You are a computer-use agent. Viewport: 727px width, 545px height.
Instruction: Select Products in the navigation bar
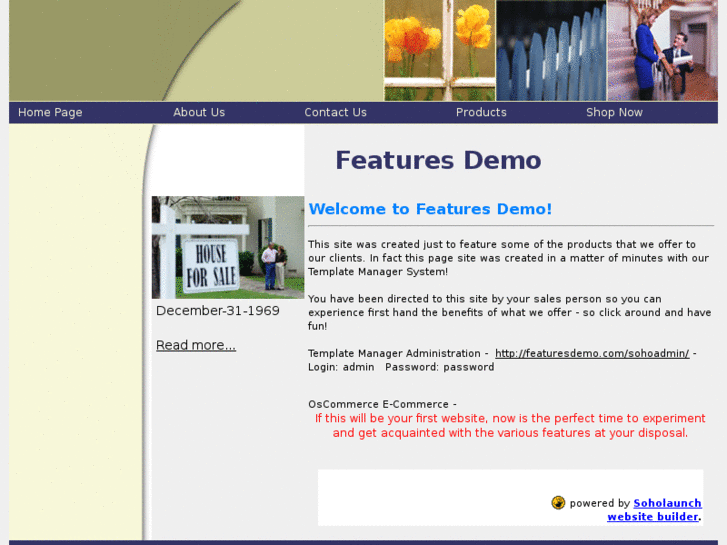(481, 112)
